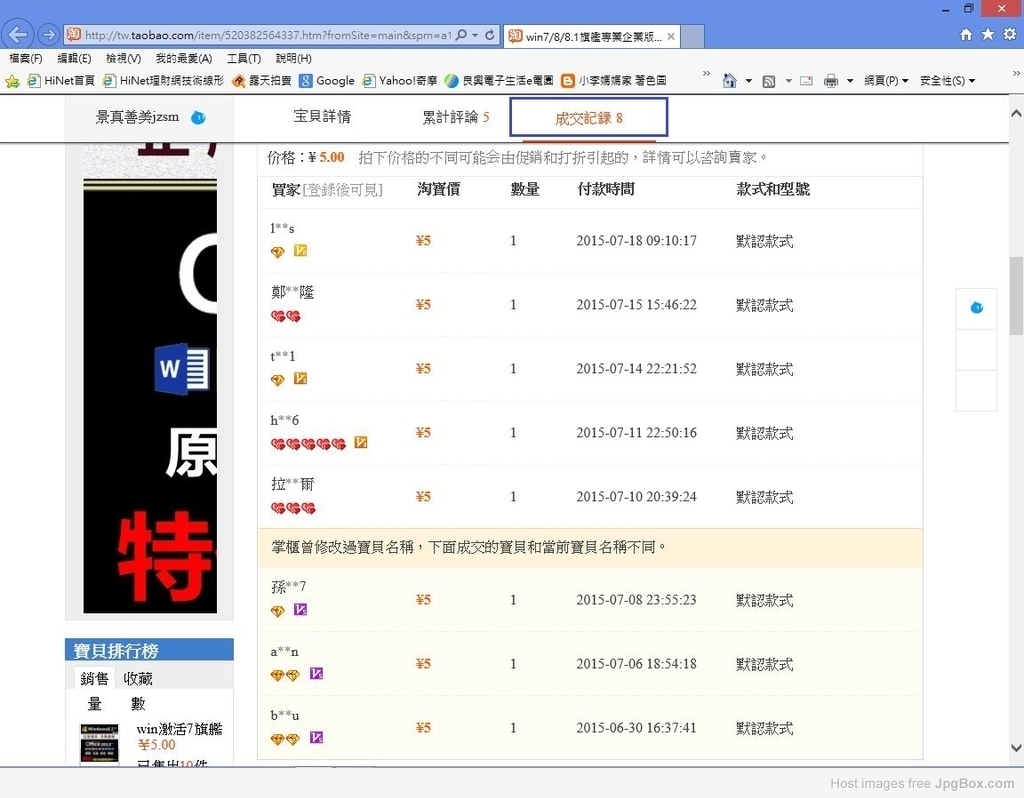Open the 我的最愛(A) menu

tap(183, 59)
